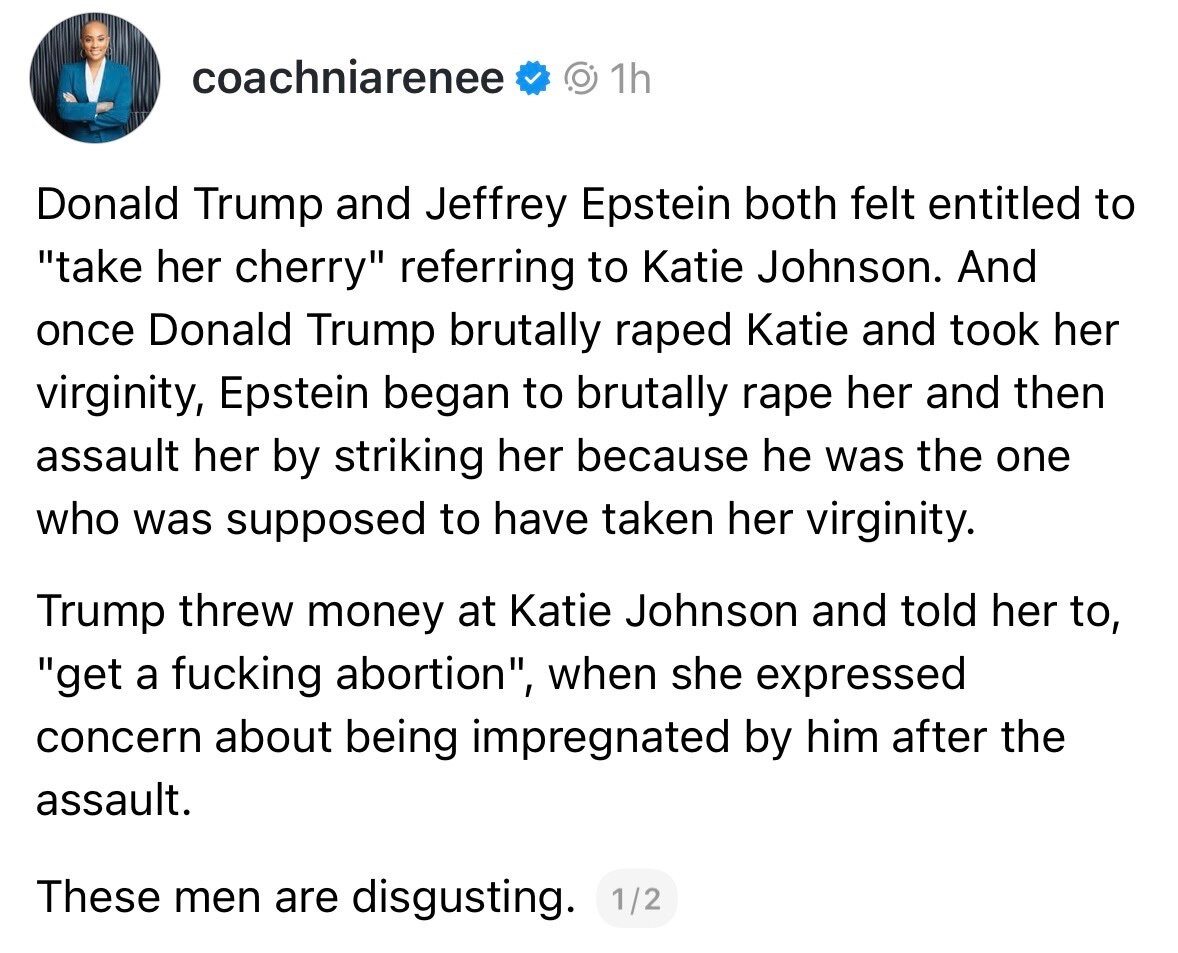Click the spiral icon beside the timestamp
1178x953 pixels.
click(580, 79)
